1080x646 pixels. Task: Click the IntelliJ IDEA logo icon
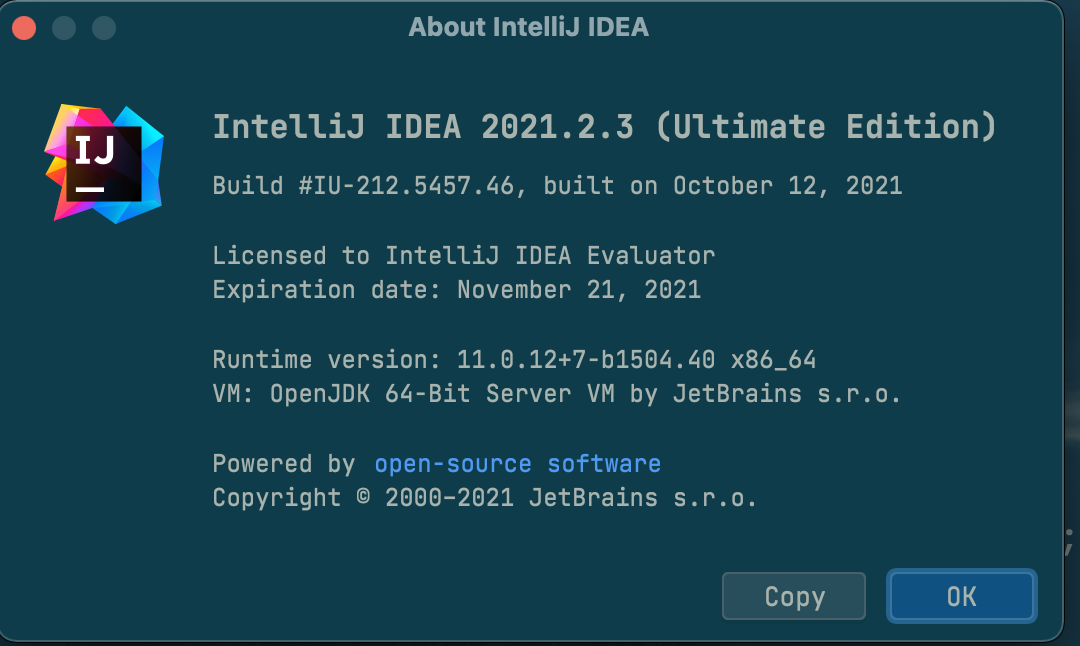[104, 163]
